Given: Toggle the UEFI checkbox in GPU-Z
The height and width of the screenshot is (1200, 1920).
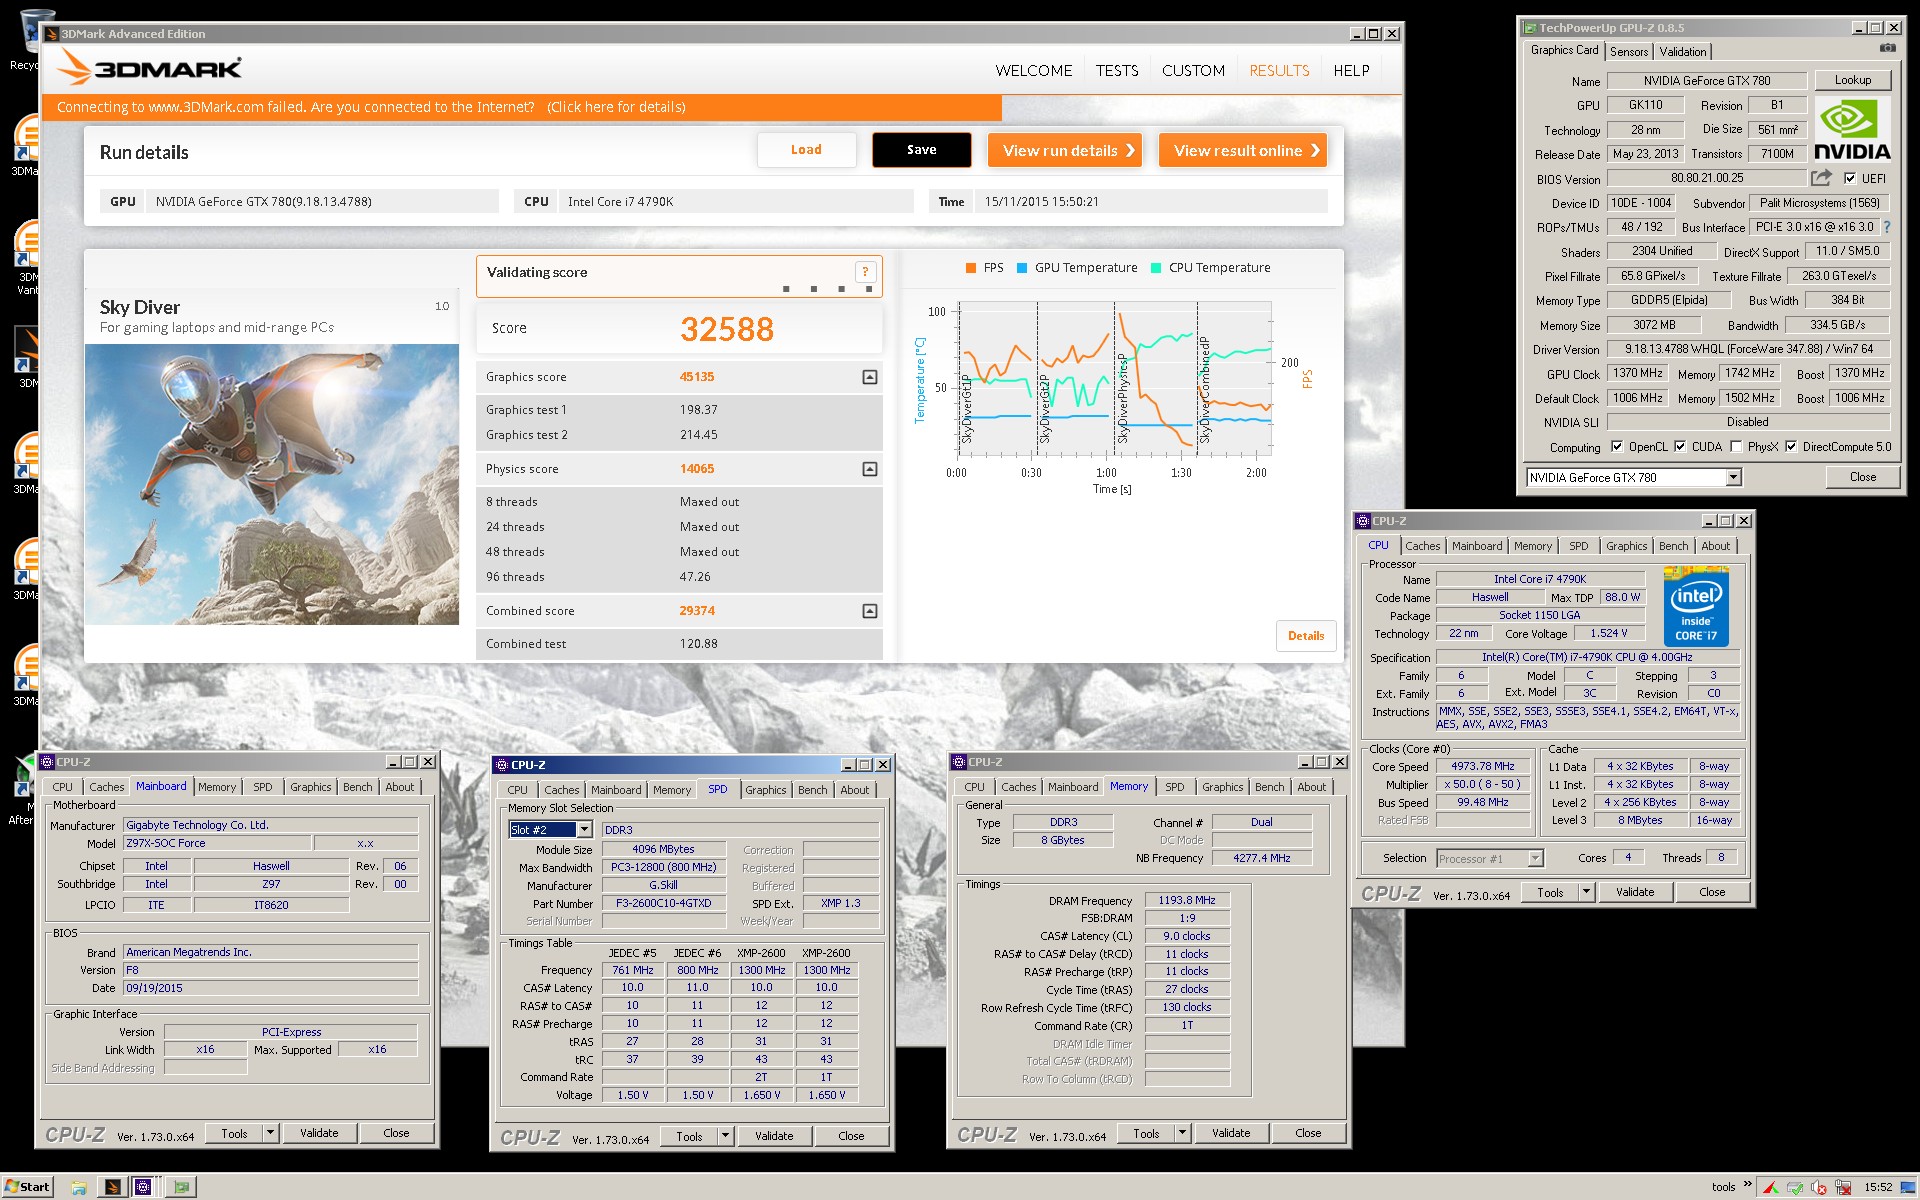Looking at the screenshot, I should (x=1850, y=178).
